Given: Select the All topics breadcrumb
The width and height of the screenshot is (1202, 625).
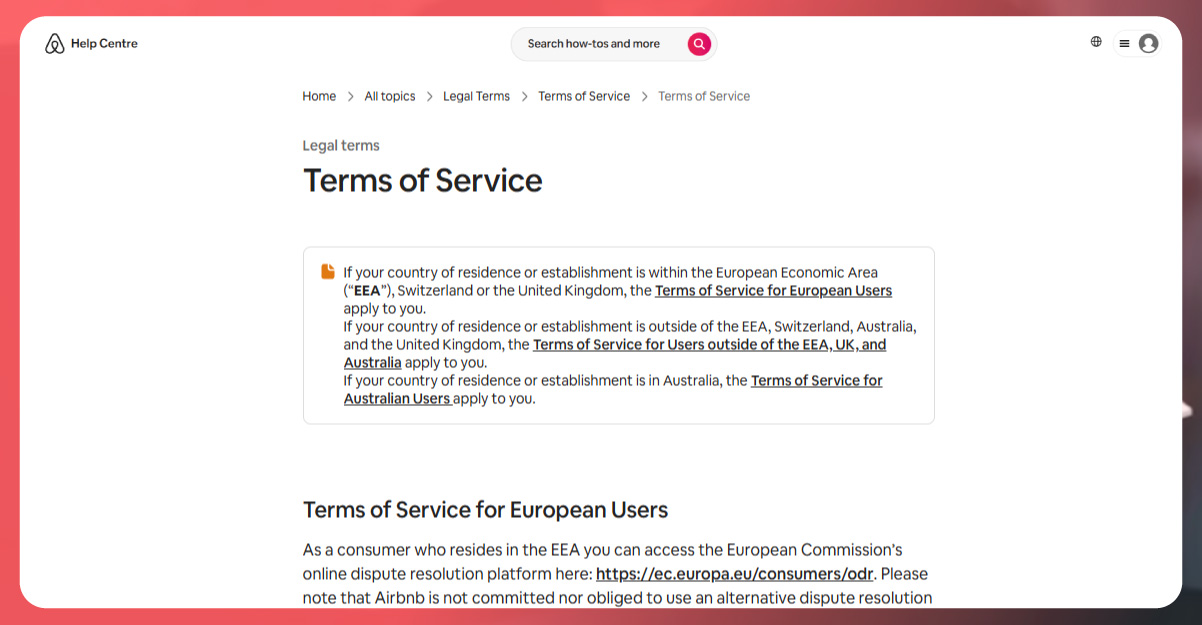Looking at the screenshot, I should pyautogui.click(x=389, y=97).
